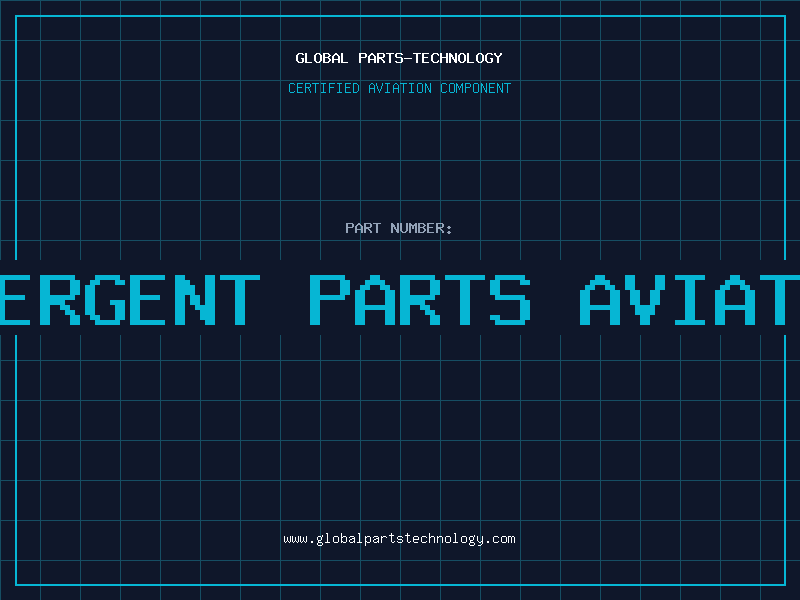Open the www.globalpartstechnology.com link
This screenshot has width=800, height=600.
[x=399, y=539]
